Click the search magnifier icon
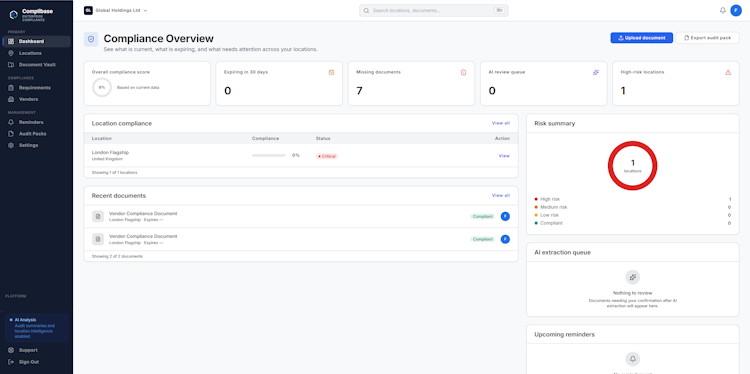Screen dimensions: 750x374 tap(366, 11)
